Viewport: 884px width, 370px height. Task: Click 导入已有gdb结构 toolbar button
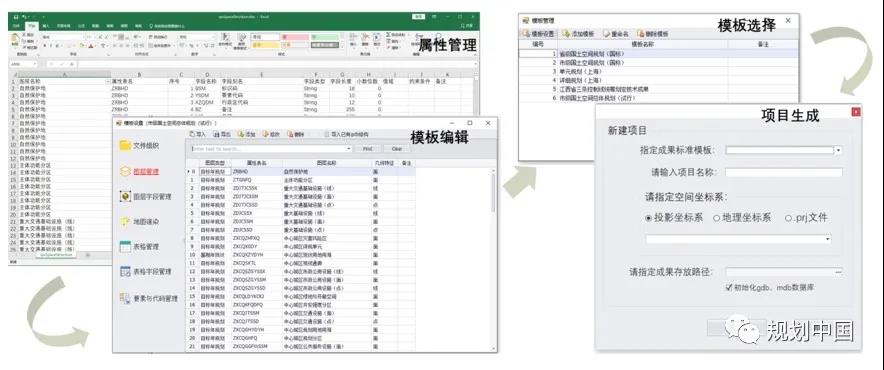[x=346, y=134]
